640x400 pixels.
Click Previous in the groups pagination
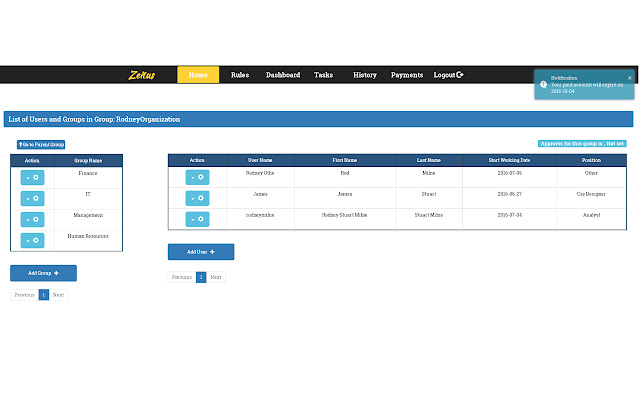[24, 295]
